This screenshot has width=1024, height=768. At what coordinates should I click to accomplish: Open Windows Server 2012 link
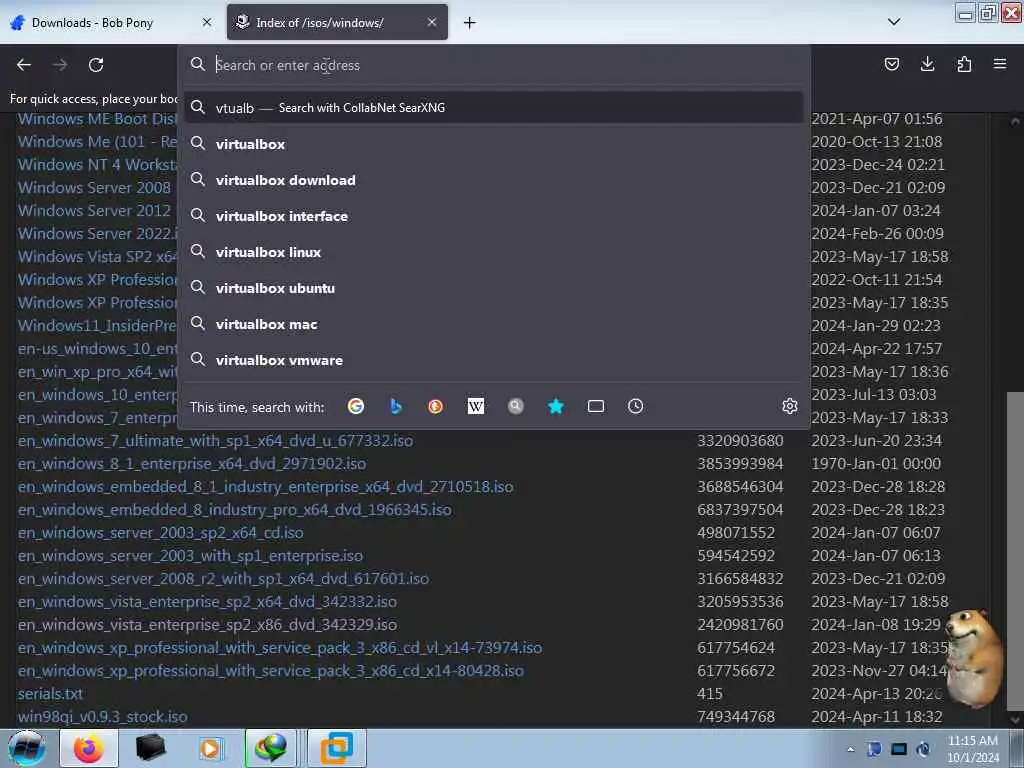[x=94, y=210]
